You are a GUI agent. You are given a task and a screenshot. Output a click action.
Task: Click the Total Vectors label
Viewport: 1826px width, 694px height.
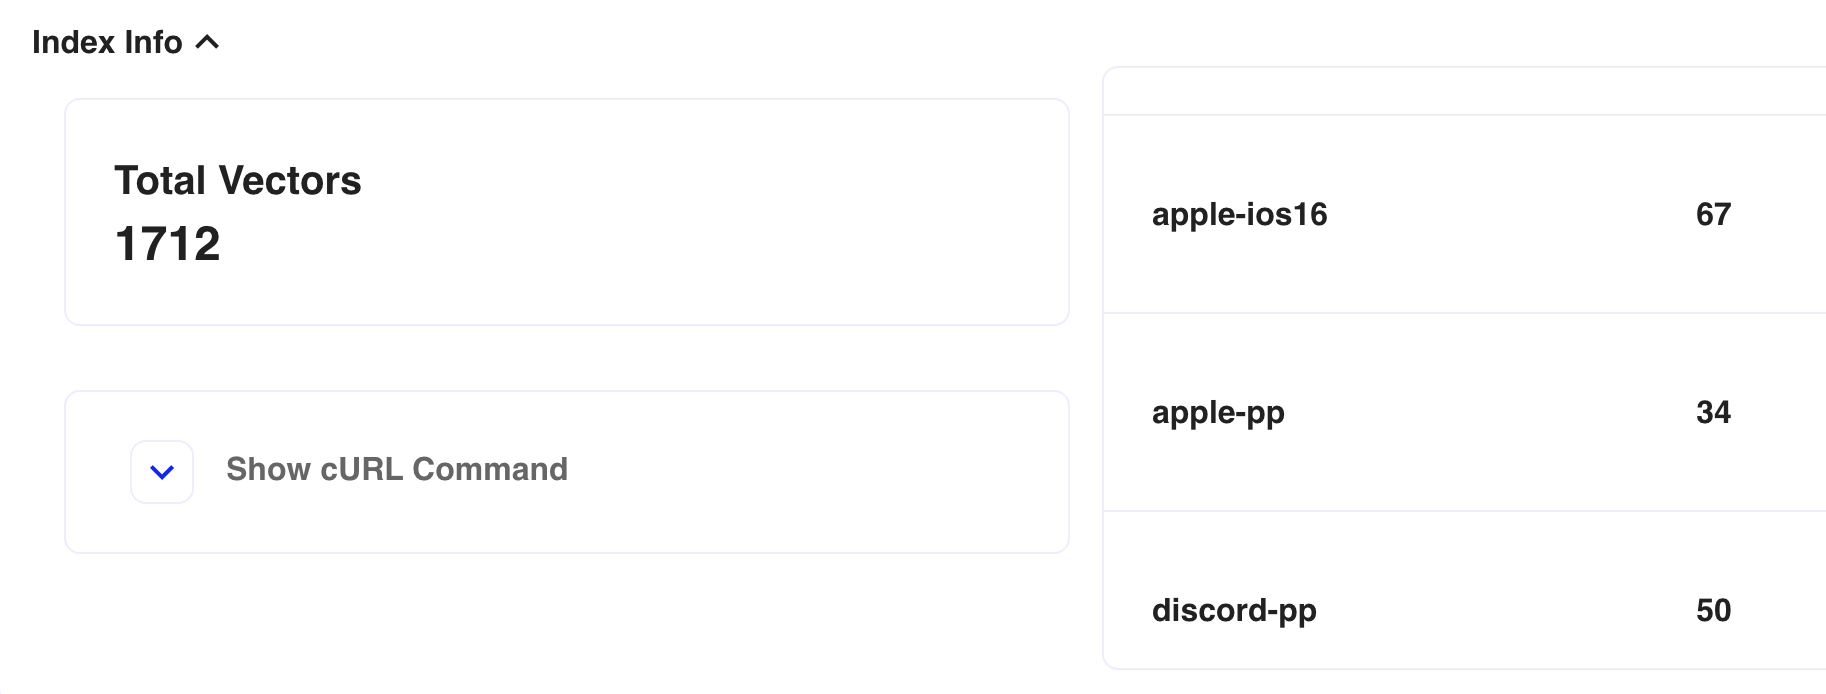pyautogui.click(x=237, y=181)
